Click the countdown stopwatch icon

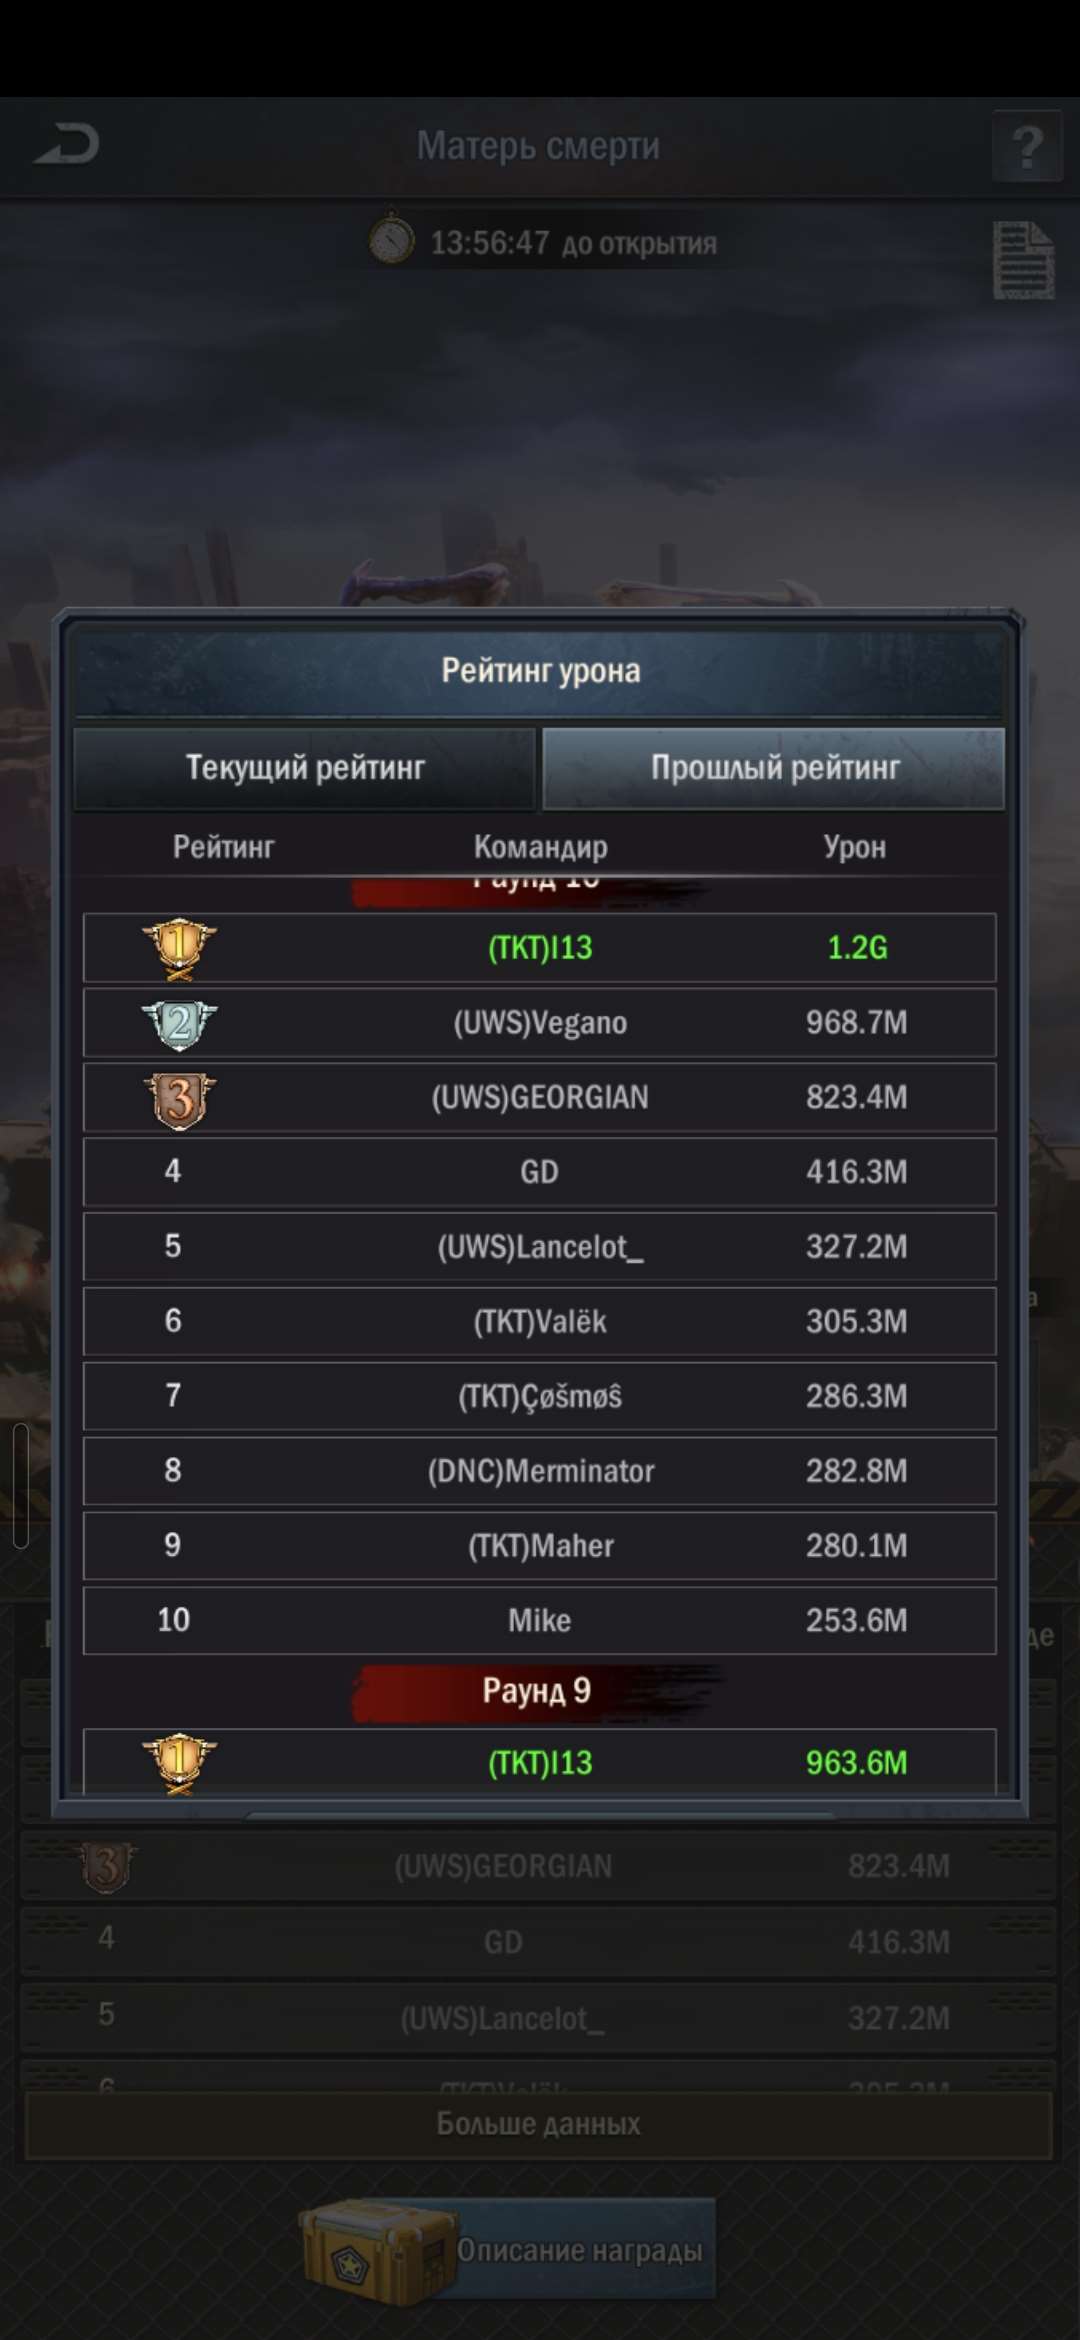(x=392, y=240)
